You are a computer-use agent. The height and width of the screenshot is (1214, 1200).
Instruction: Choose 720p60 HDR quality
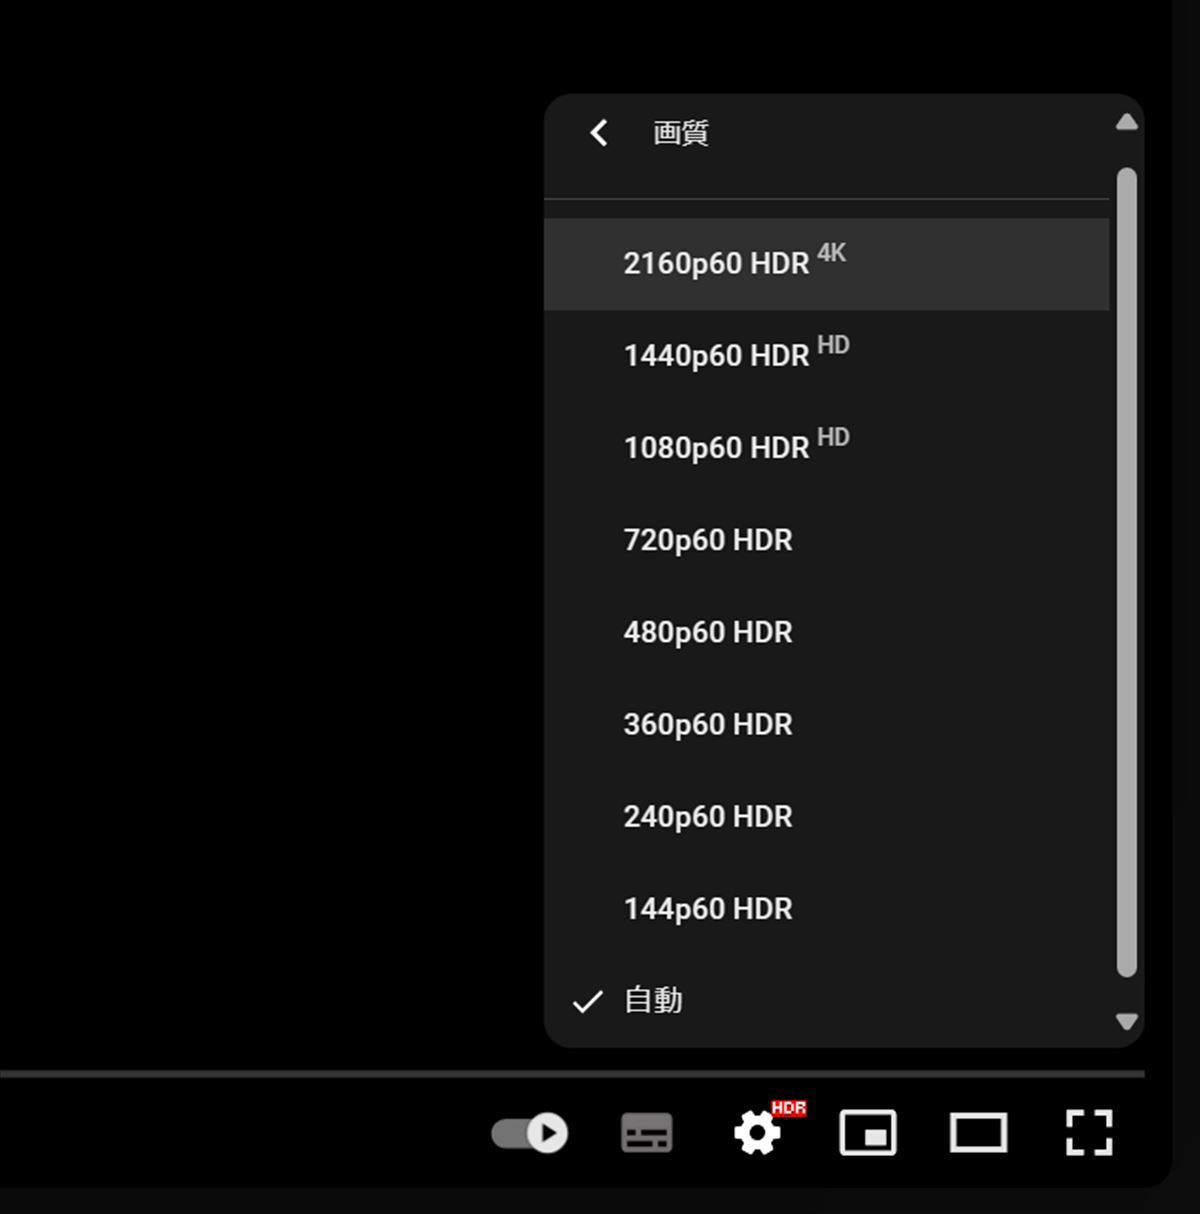[x=826, y=540]
